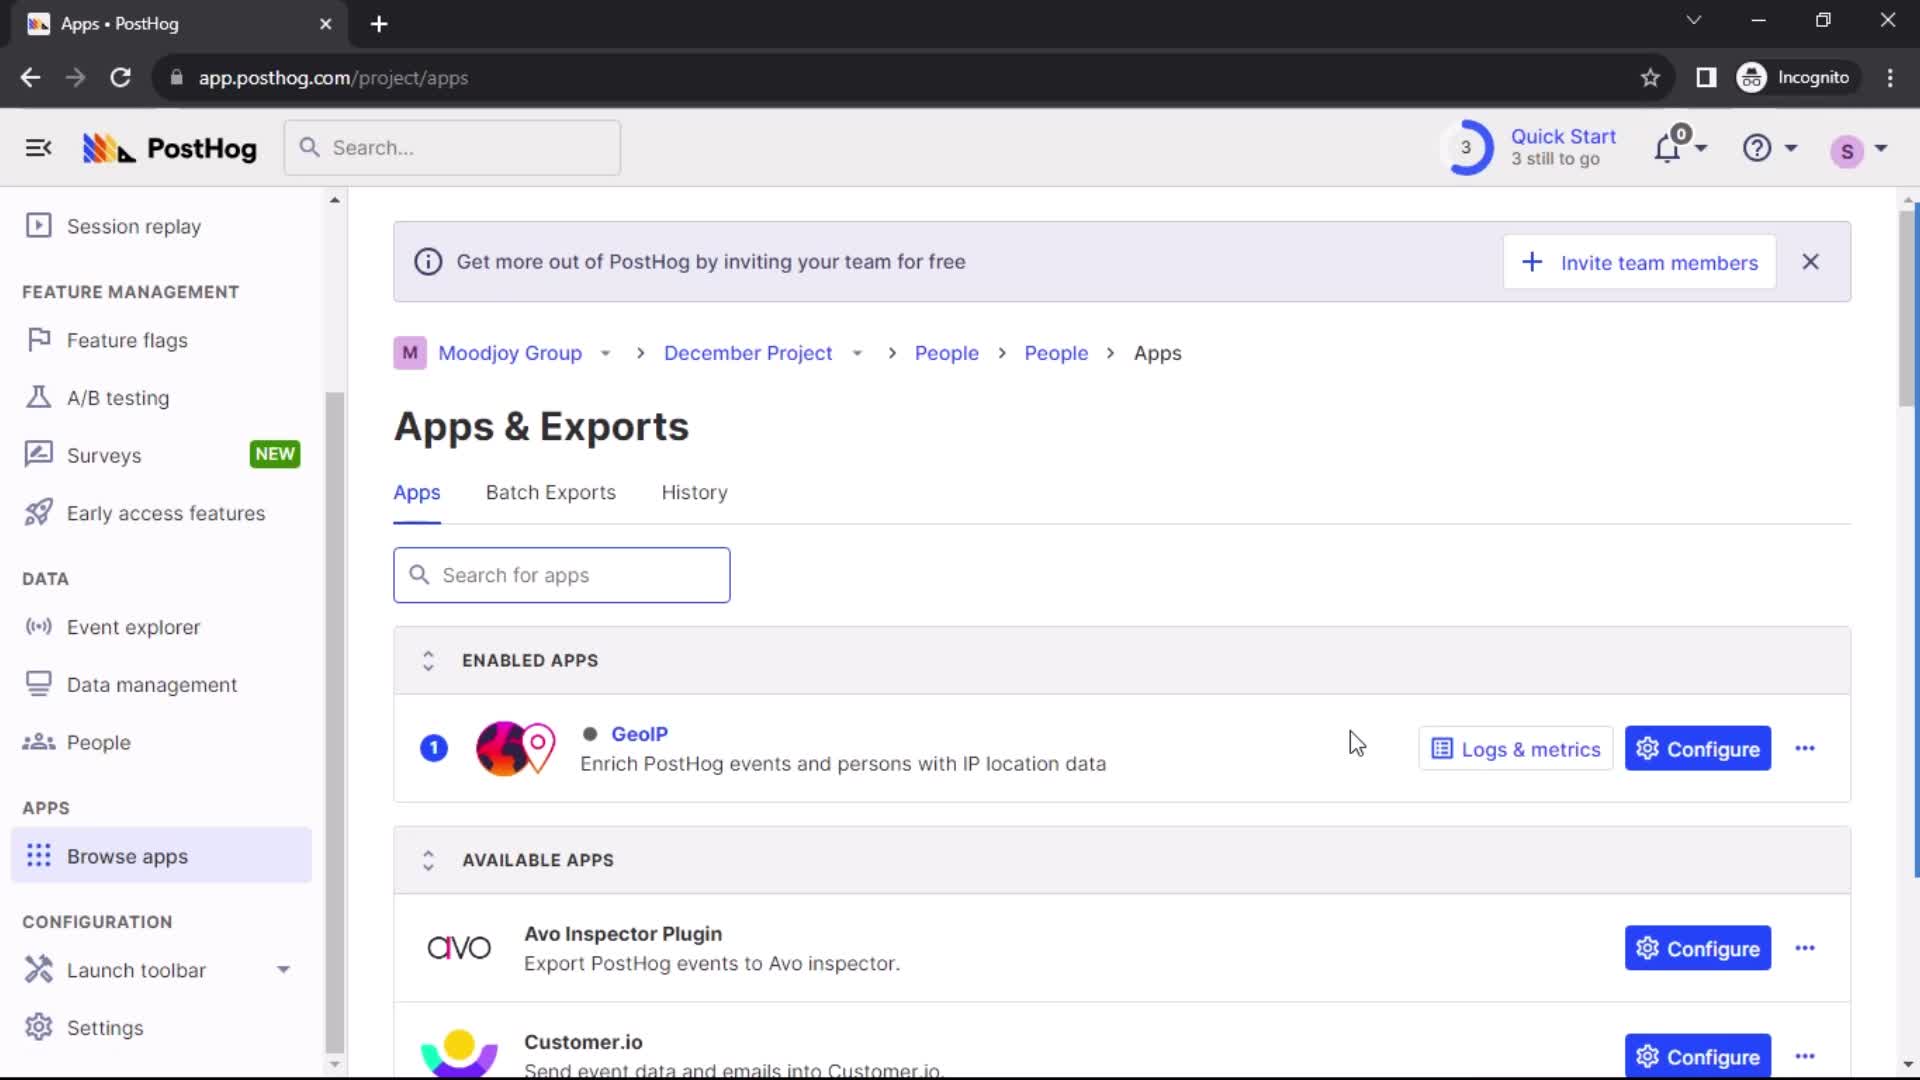Open the Session replay section

(133, 225)
